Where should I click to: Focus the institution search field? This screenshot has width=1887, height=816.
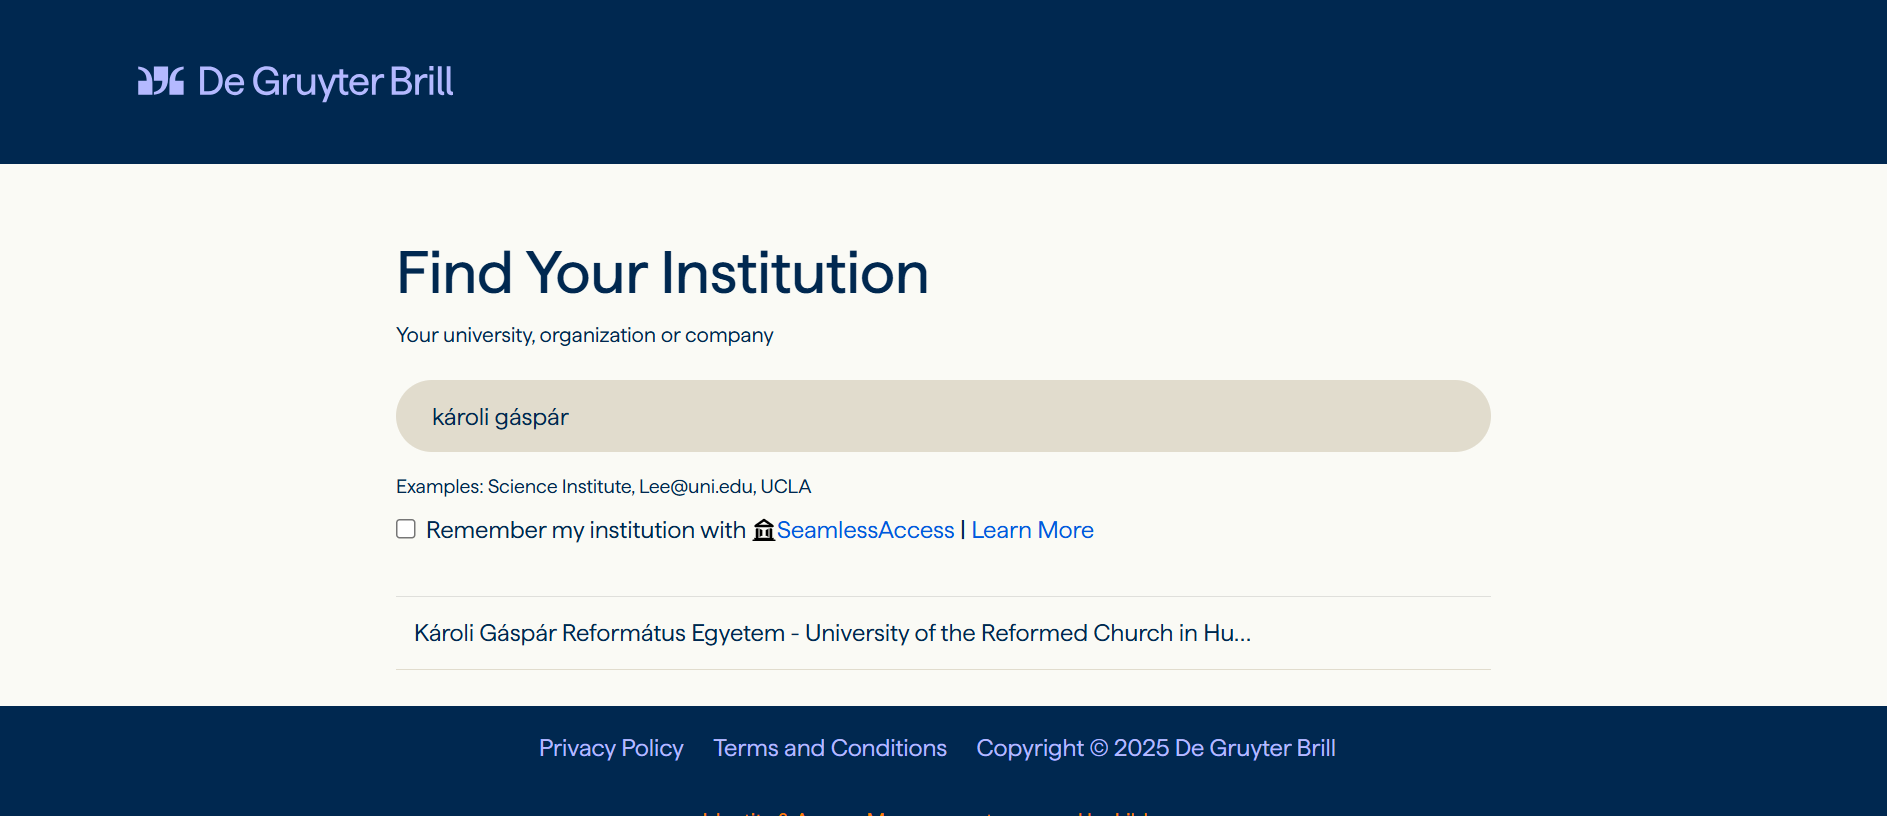pos(942,416)
